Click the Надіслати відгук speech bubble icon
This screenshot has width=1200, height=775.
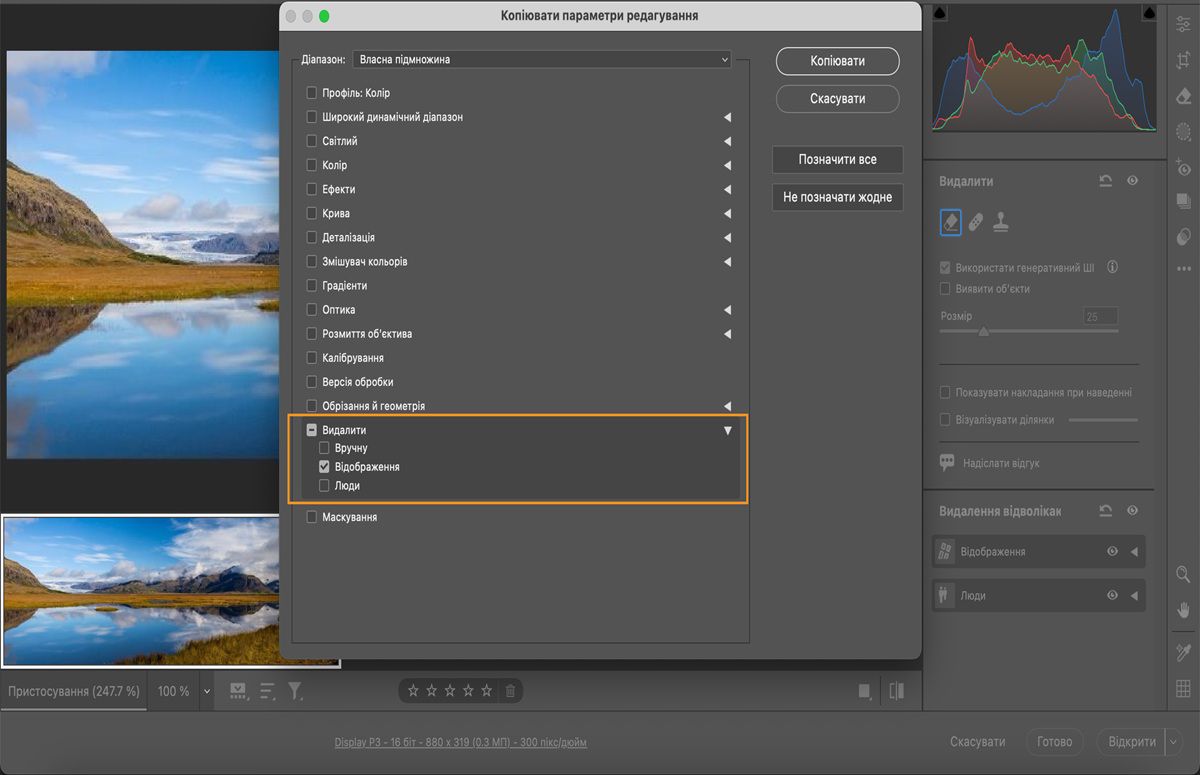pyautogui.click(x=947, y=463)
